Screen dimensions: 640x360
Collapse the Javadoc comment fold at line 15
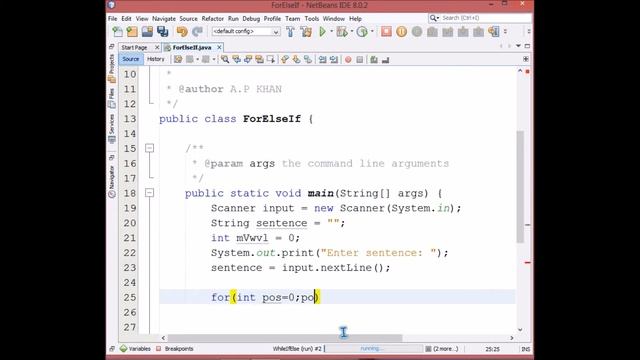click(x=150, y=148)
